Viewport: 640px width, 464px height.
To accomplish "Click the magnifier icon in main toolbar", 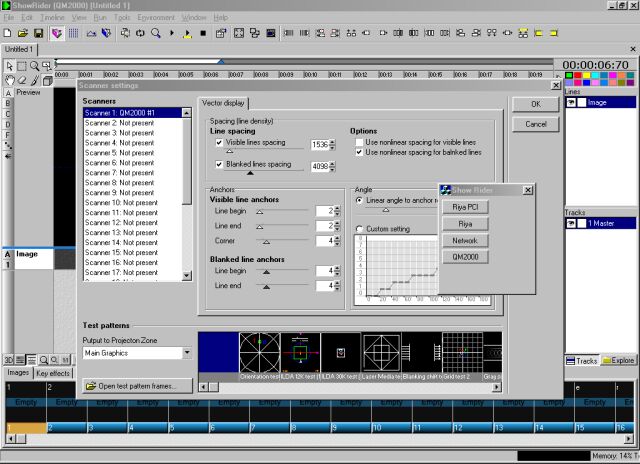I will (156, 33).
